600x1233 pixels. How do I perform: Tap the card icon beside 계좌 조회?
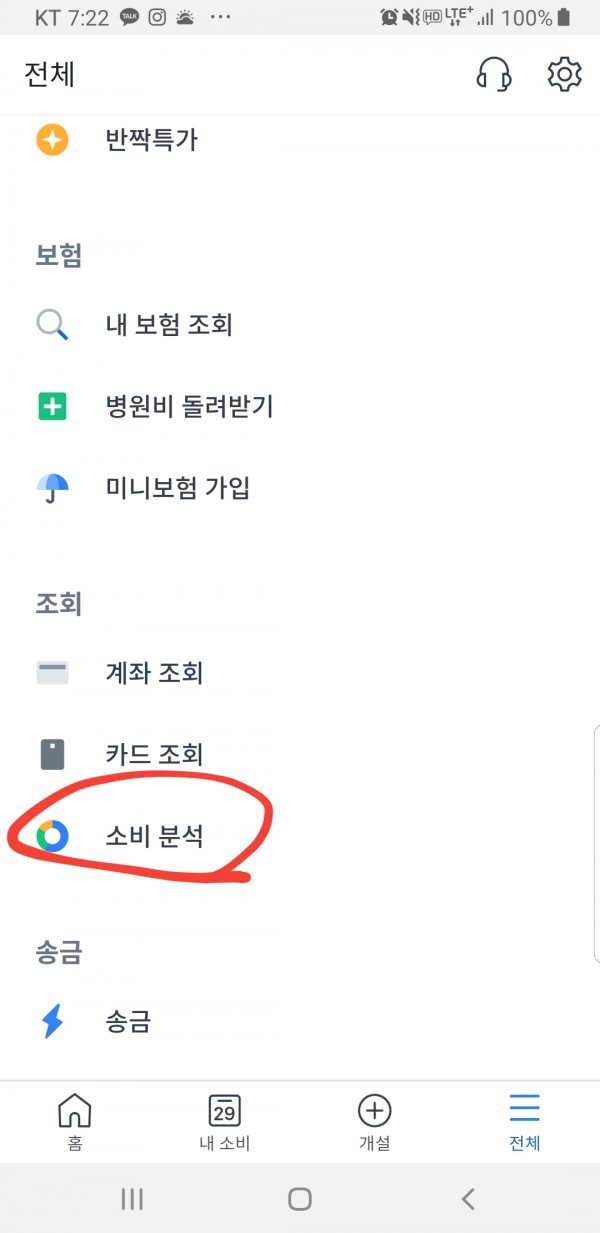(x=52, y=672)
